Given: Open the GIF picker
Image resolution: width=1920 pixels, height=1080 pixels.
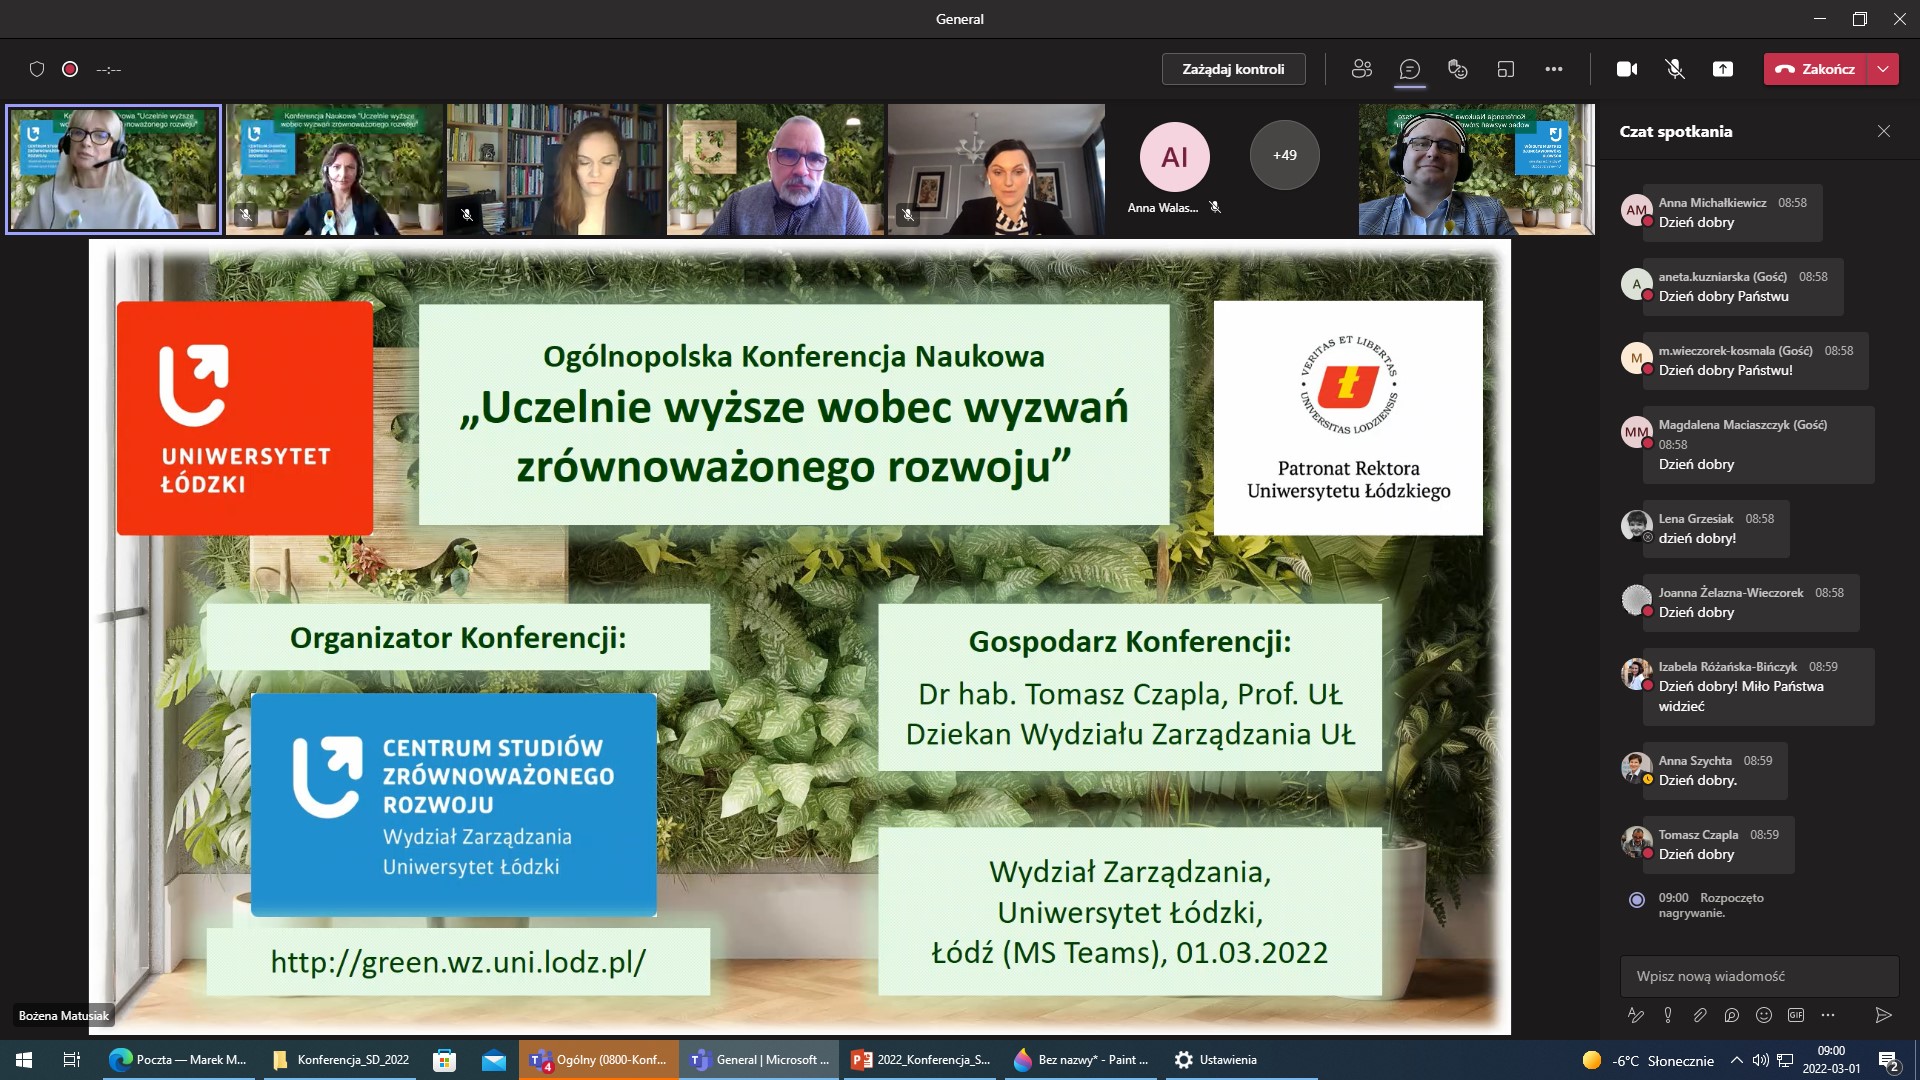Looking at the screenshot, I should point(1796,1015).
